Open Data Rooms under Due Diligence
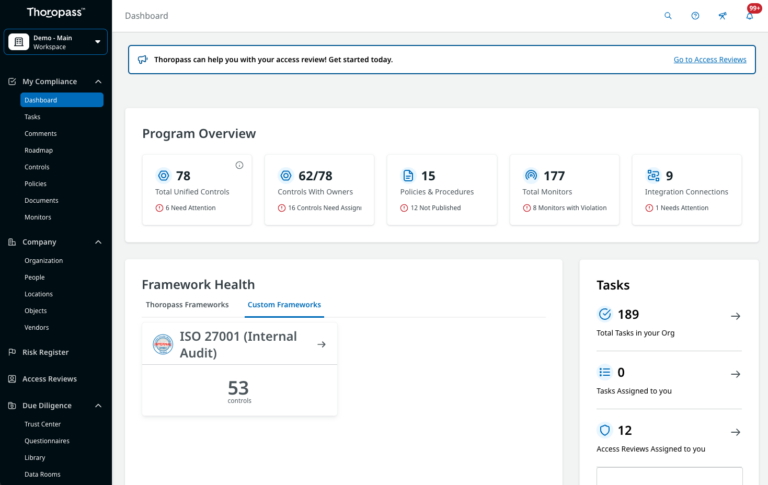Image resolution: width=768 pixels, height=485 pixels. [43, 474]
